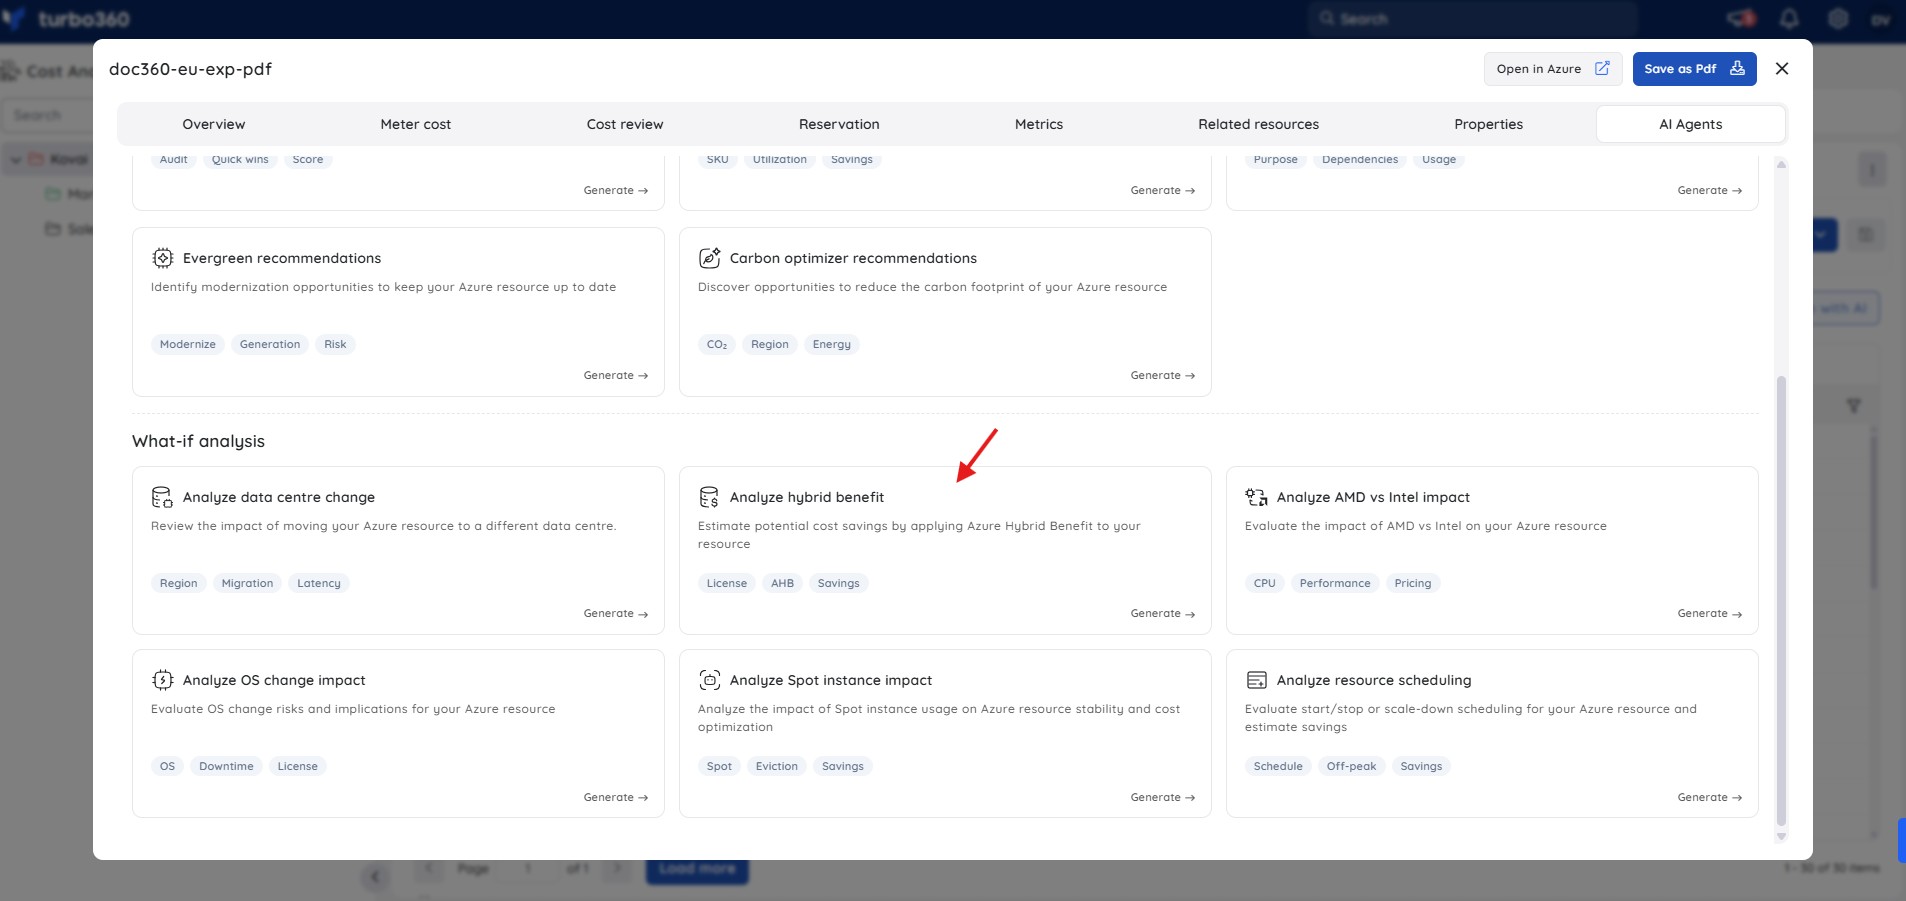Click the Downtime tag
Image resolution: width=1906 pixels, height=901 pixels.
226,766
